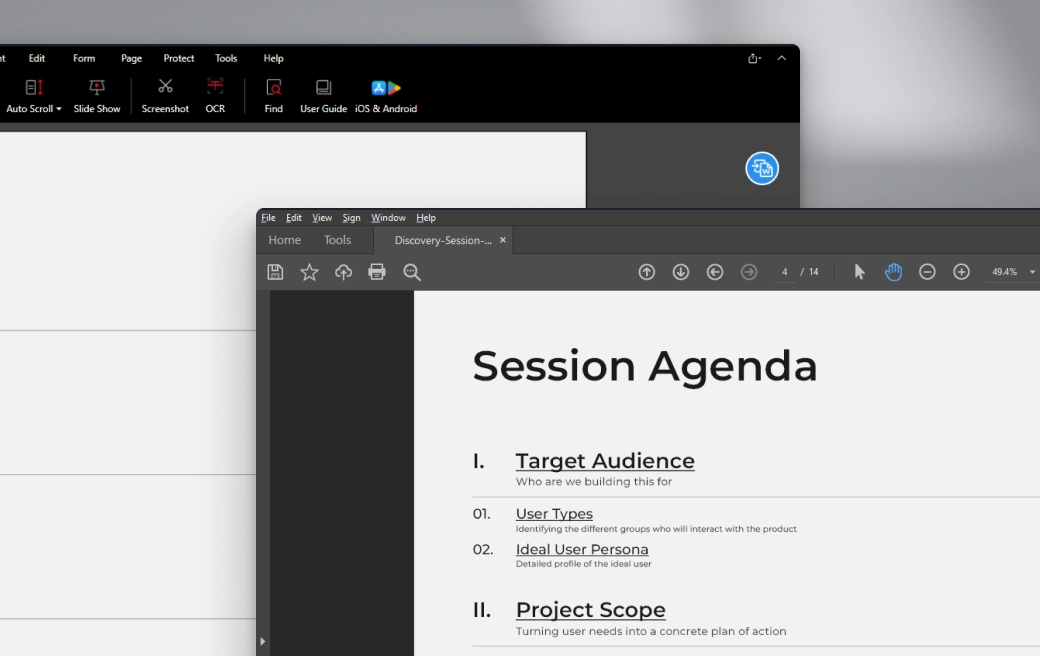
Task: Select the Discovery-Session document tab
Action: click(x=443, y=240)
